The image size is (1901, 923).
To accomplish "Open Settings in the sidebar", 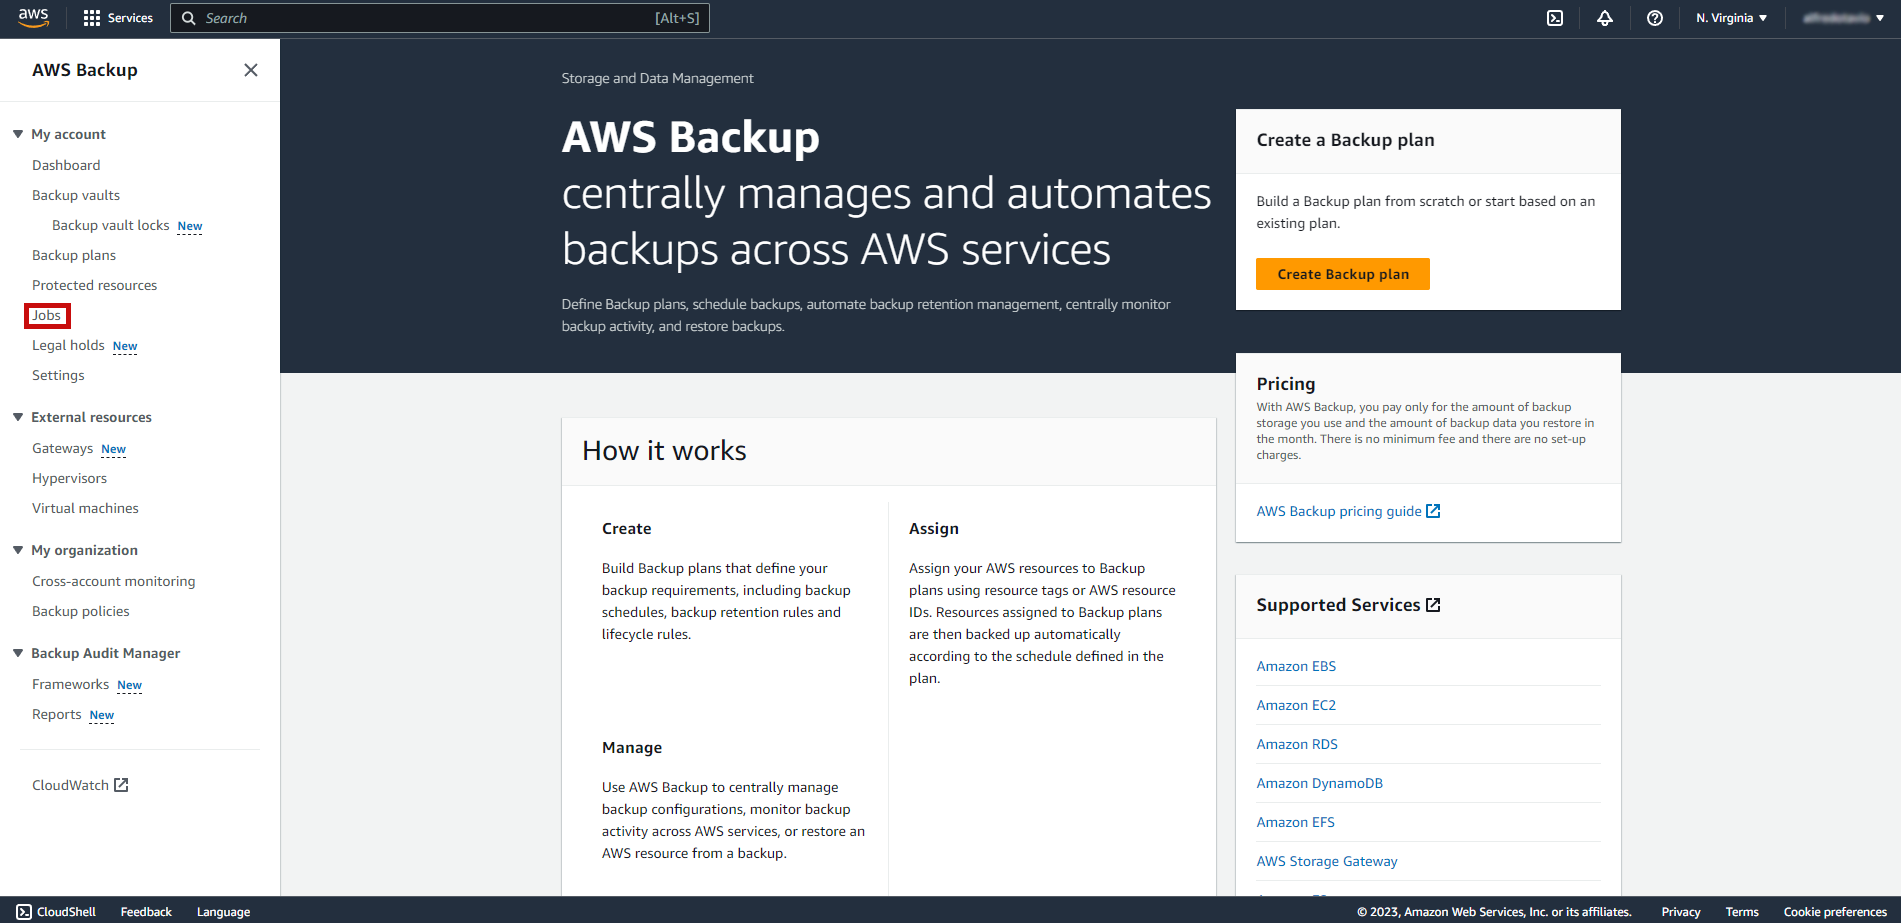I will pyautogui.click(x=58, y=375).
